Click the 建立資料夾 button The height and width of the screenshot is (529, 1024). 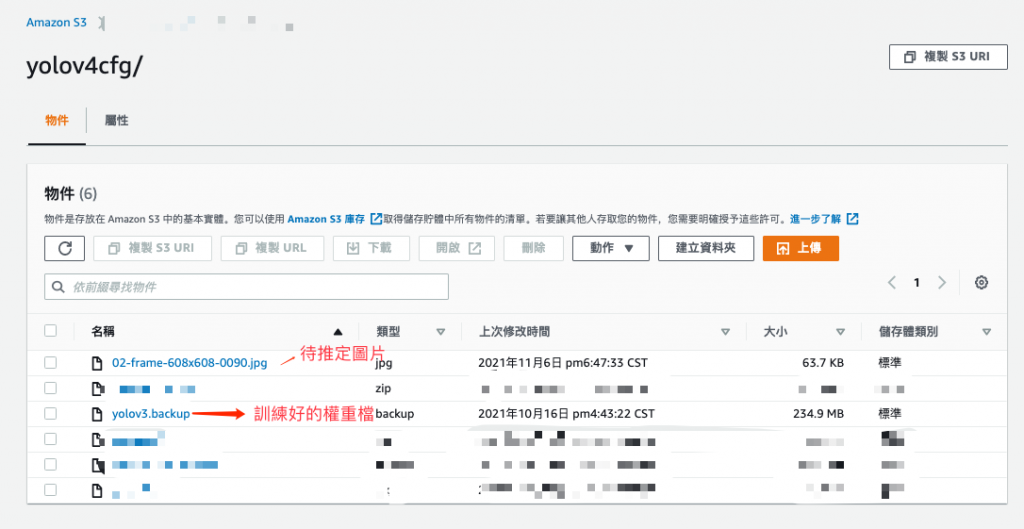point(705,248)
